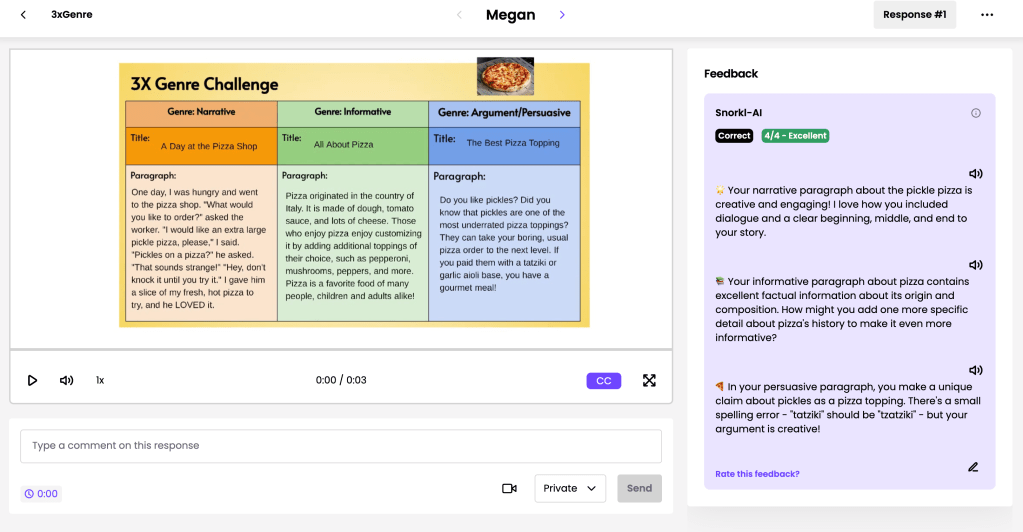Go to the previous student before Megan
Viewport: 1023px width, 532px height.
pyautogui.click(x=459, y=15)
